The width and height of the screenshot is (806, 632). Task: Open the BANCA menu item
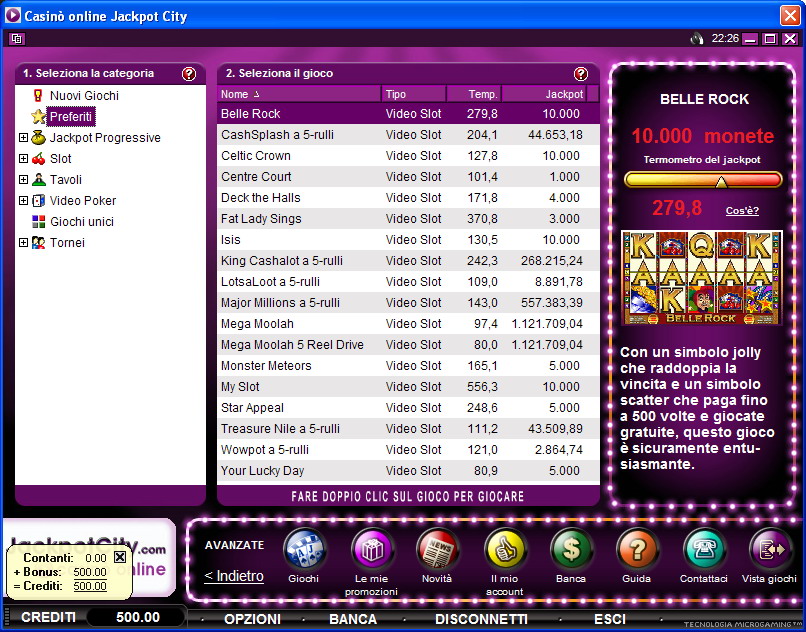[353, 619]
